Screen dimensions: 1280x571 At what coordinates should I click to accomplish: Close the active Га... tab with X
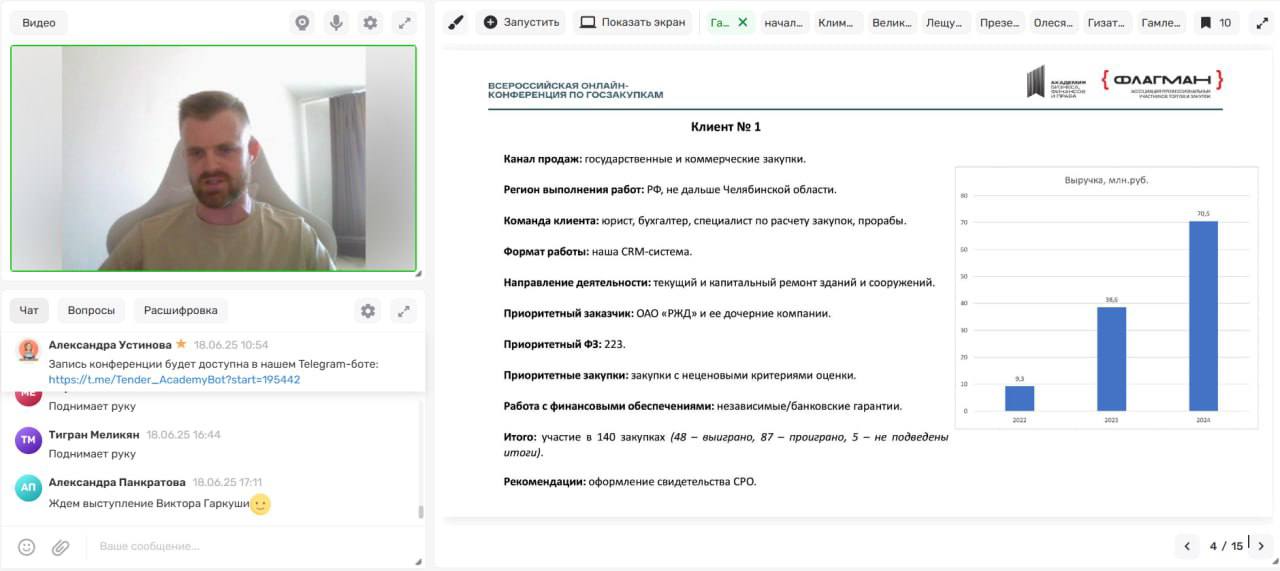pyautogui.click(x=742, y=22)
